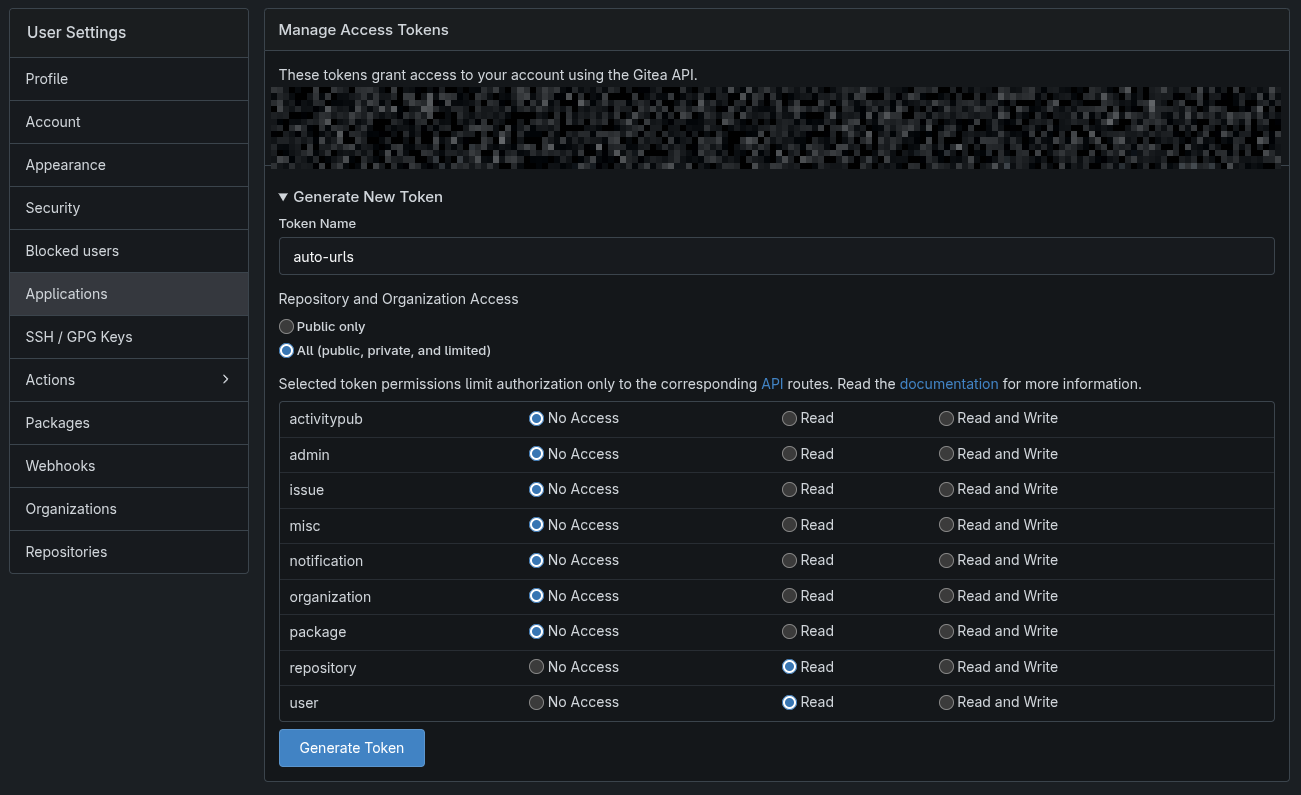Click the Token Name input field
The height and width of the screenshot is (795, 1301).
[x=776, y=256]
